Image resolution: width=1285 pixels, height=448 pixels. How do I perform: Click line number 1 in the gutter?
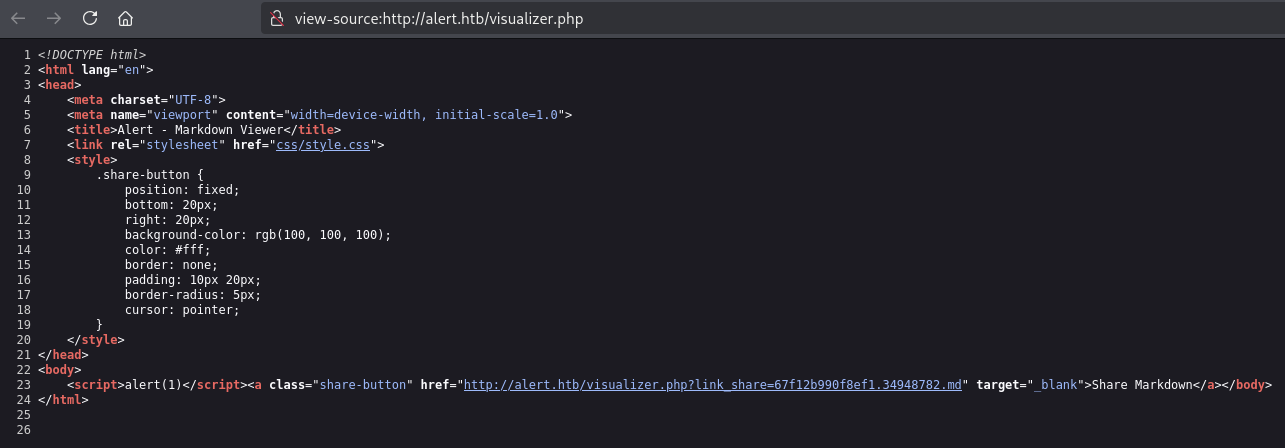[28, 55]
